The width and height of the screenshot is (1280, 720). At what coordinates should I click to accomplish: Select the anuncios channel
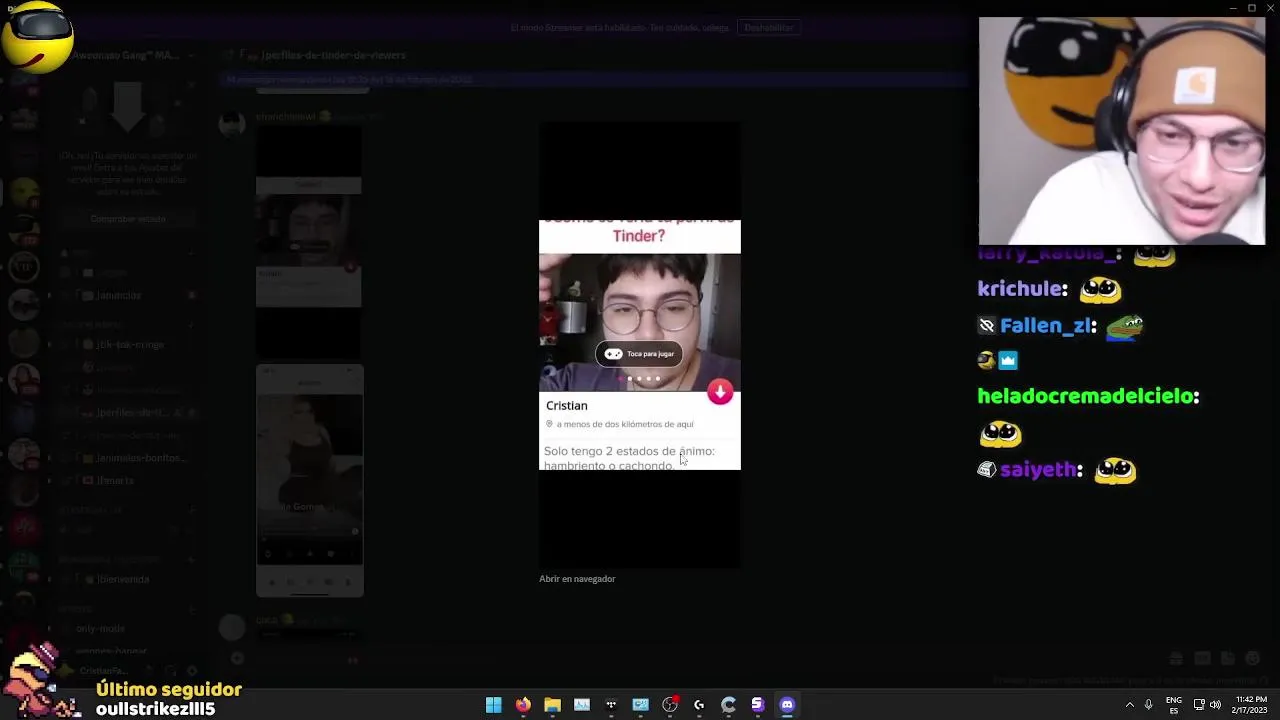tap(120, 295)
